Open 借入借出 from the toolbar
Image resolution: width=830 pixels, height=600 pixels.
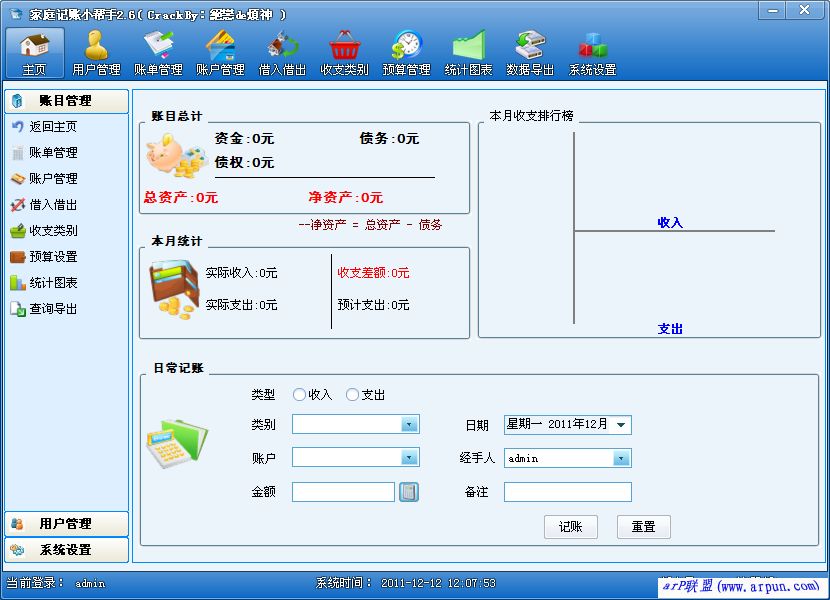281,52
